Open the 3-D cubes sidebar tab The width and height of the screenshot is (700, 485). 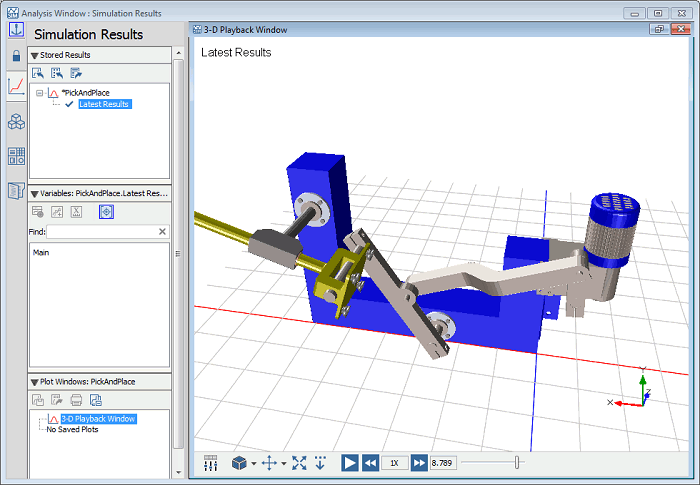[16, 122]
